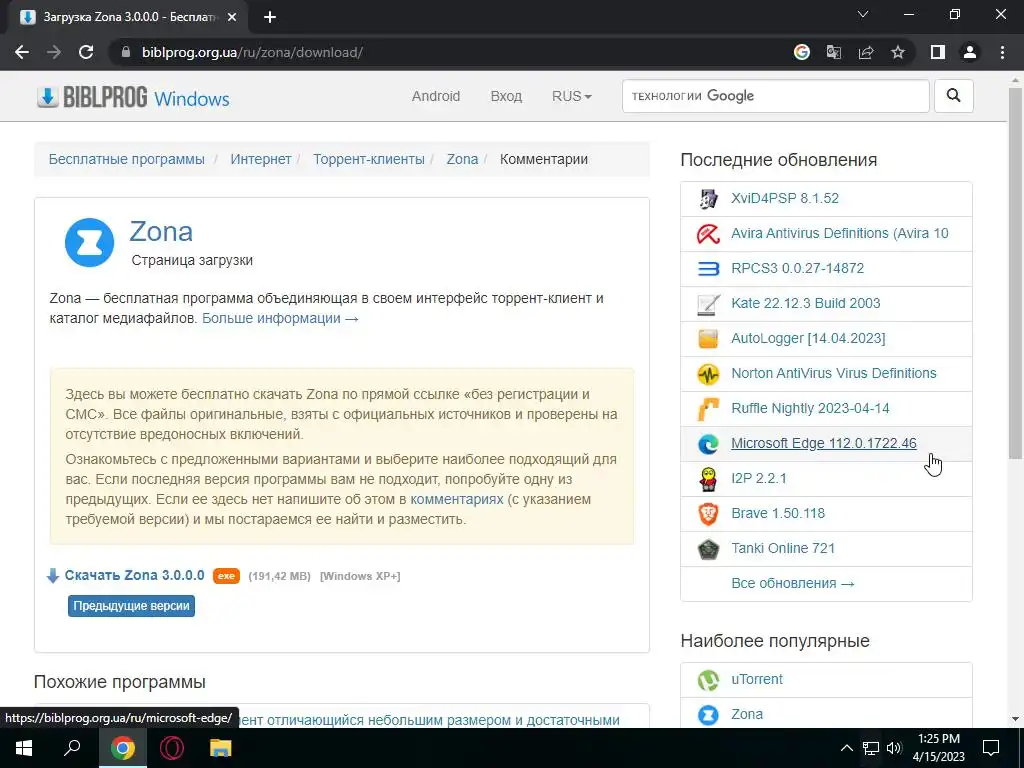Viewport: 1024px width, 768px height.
Task: Click the search magnifier button
Action: [953, 96]
